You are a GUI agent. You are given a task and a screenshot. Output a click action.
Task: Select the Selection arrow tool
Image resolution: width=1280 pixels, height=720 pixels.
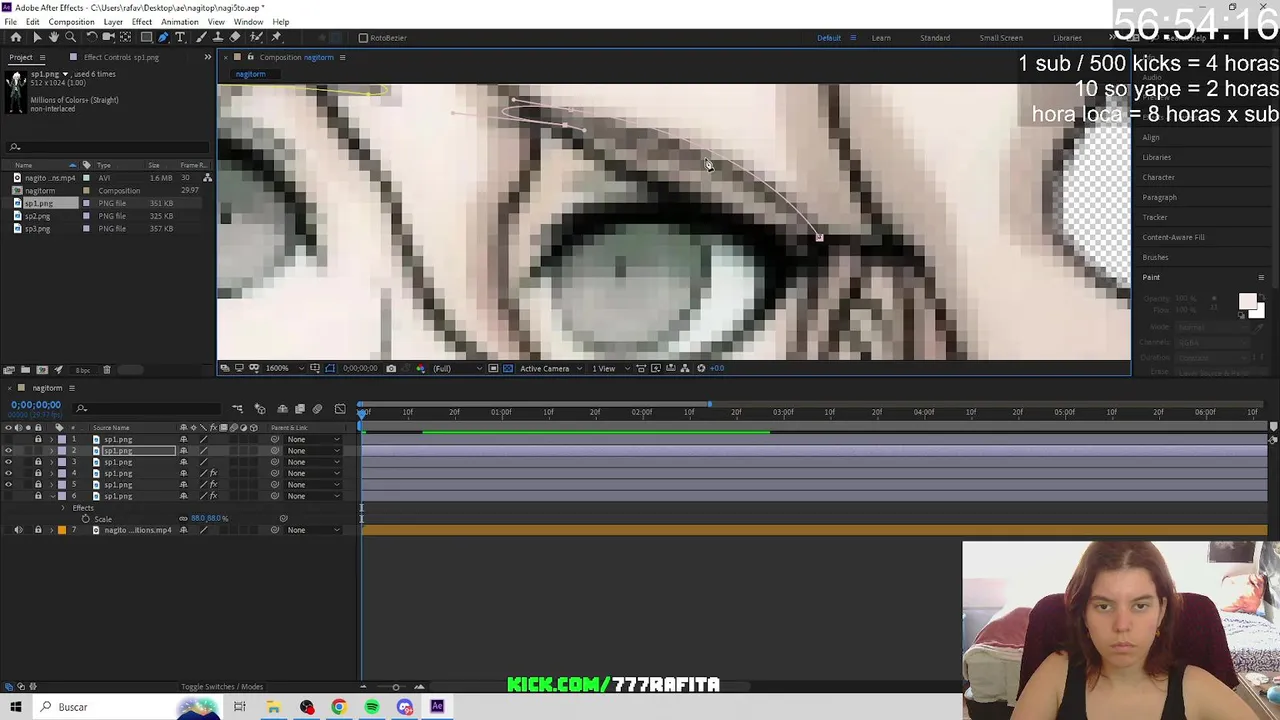(x=38, y=37)
